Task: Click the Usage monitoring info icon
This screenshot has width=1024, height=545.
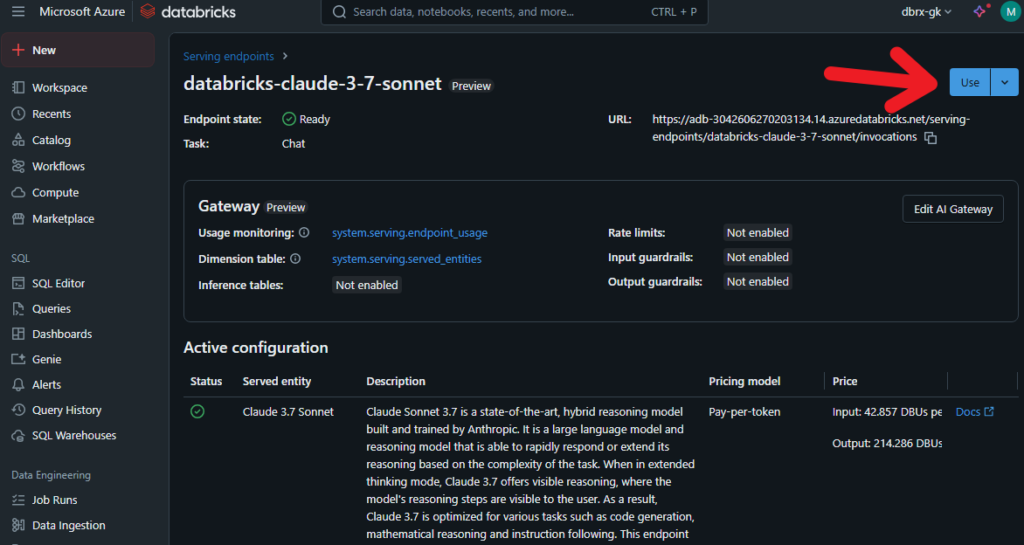Action: tap(304, 232)
